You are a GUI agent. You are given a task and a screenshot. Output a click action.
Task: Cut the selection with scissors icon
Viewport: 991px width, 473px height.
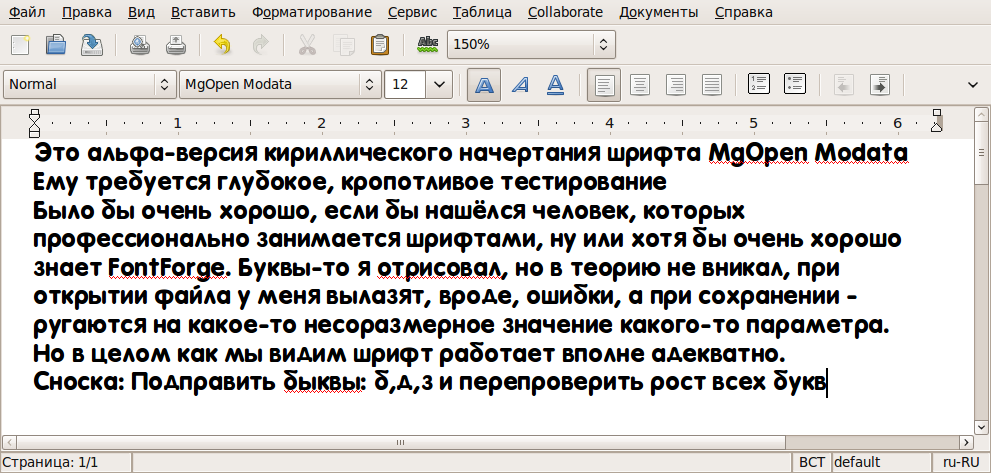[x=307, y=45]
